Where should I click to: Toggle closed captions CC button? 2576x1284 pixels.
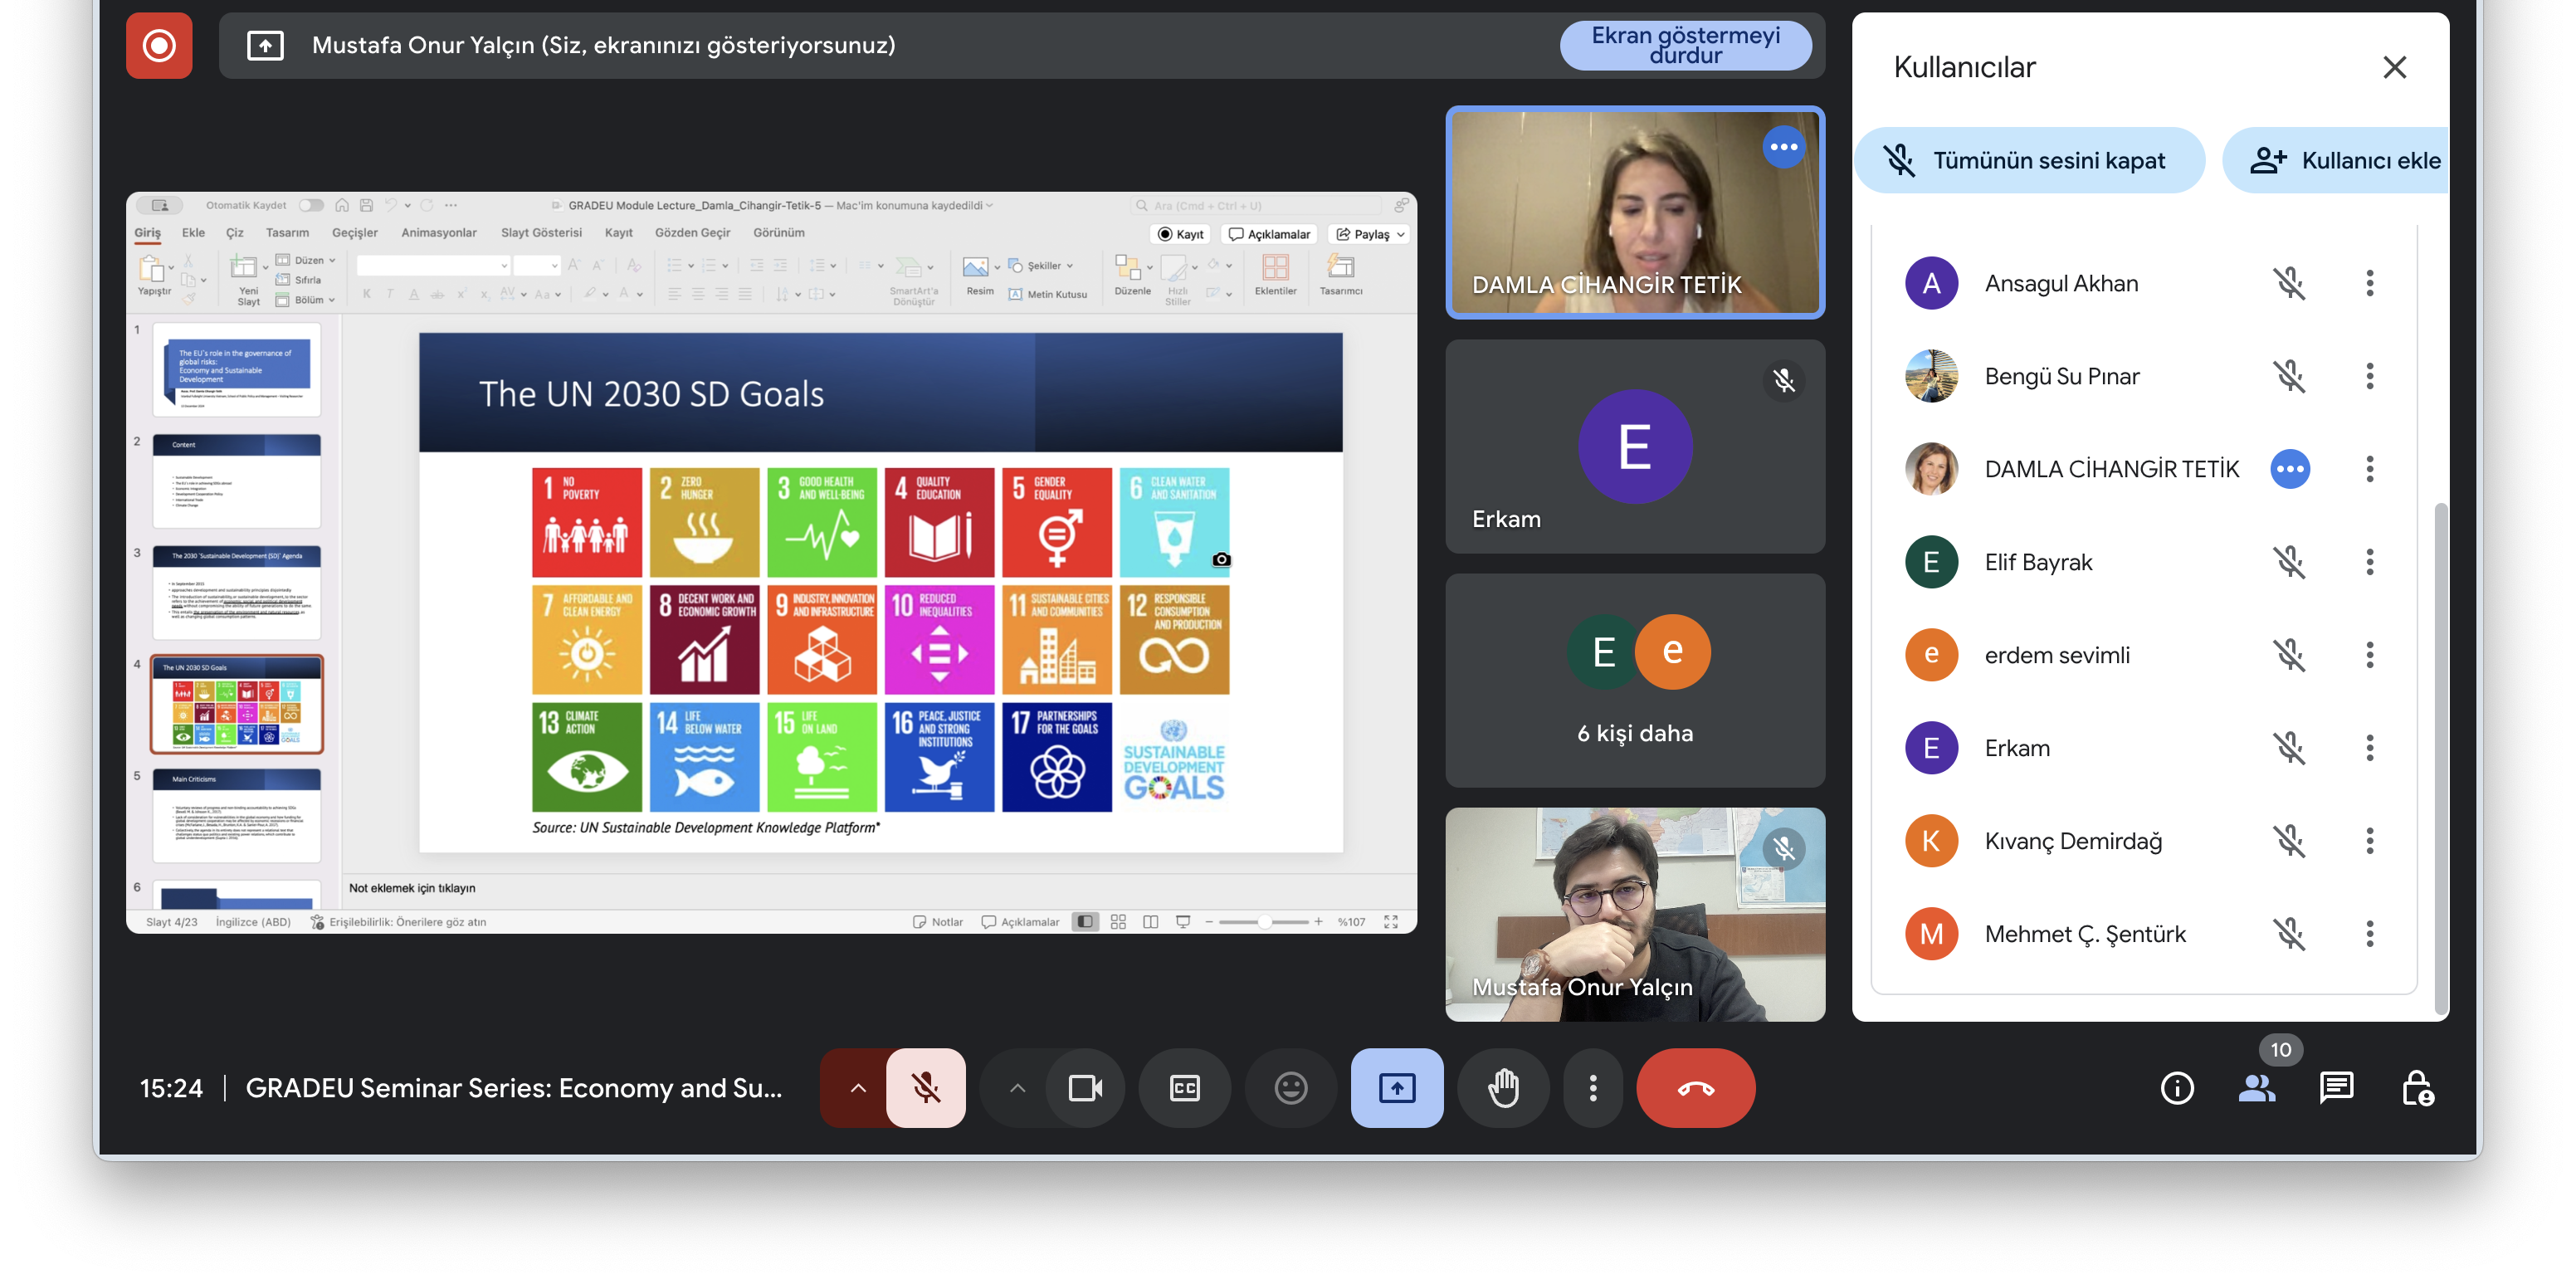point(1184,1087)
